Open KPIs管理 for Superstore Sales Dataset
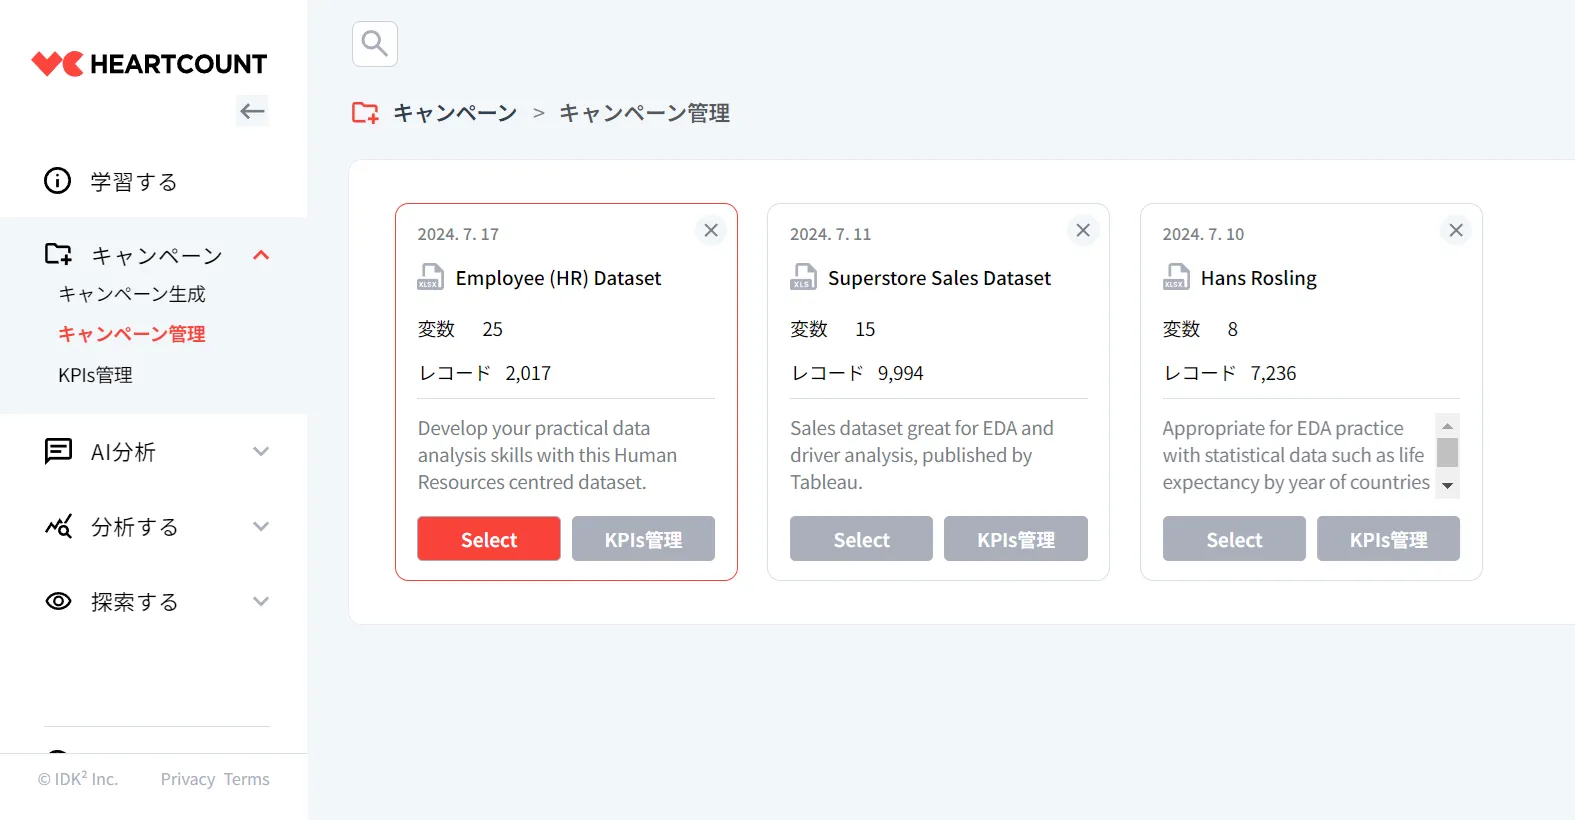1575x820 pixels. click(x=1015, y=539)
